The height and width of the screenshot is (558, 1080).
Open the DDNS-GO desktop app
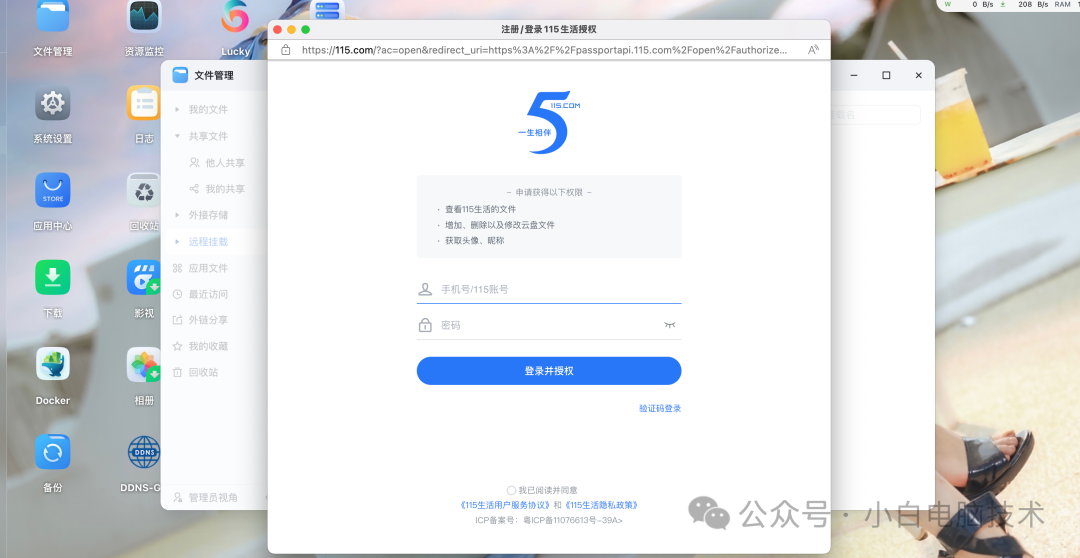tap(144, 452)
